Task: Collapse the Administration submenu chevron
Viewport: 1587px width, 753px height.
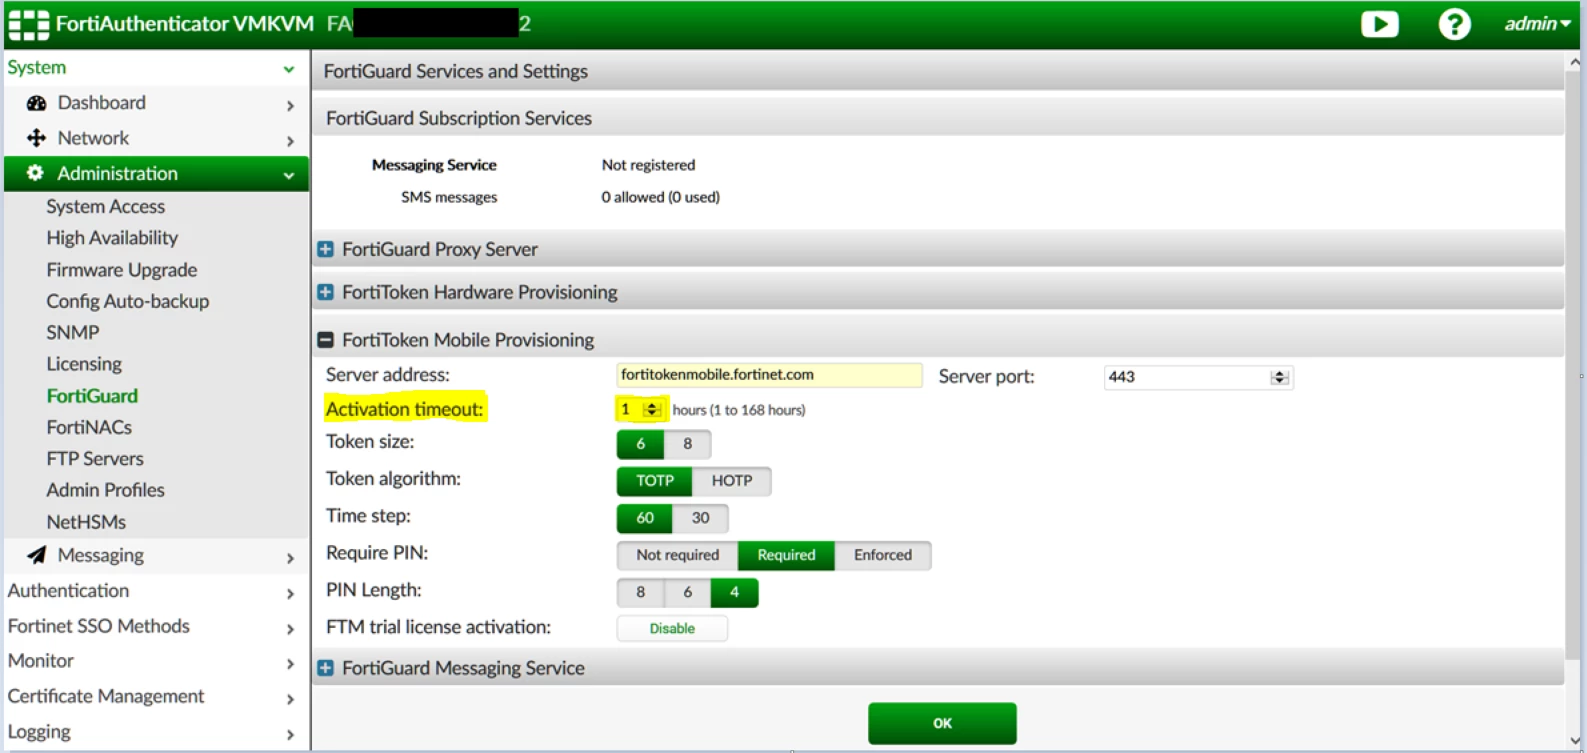Action: coord(289,175)
